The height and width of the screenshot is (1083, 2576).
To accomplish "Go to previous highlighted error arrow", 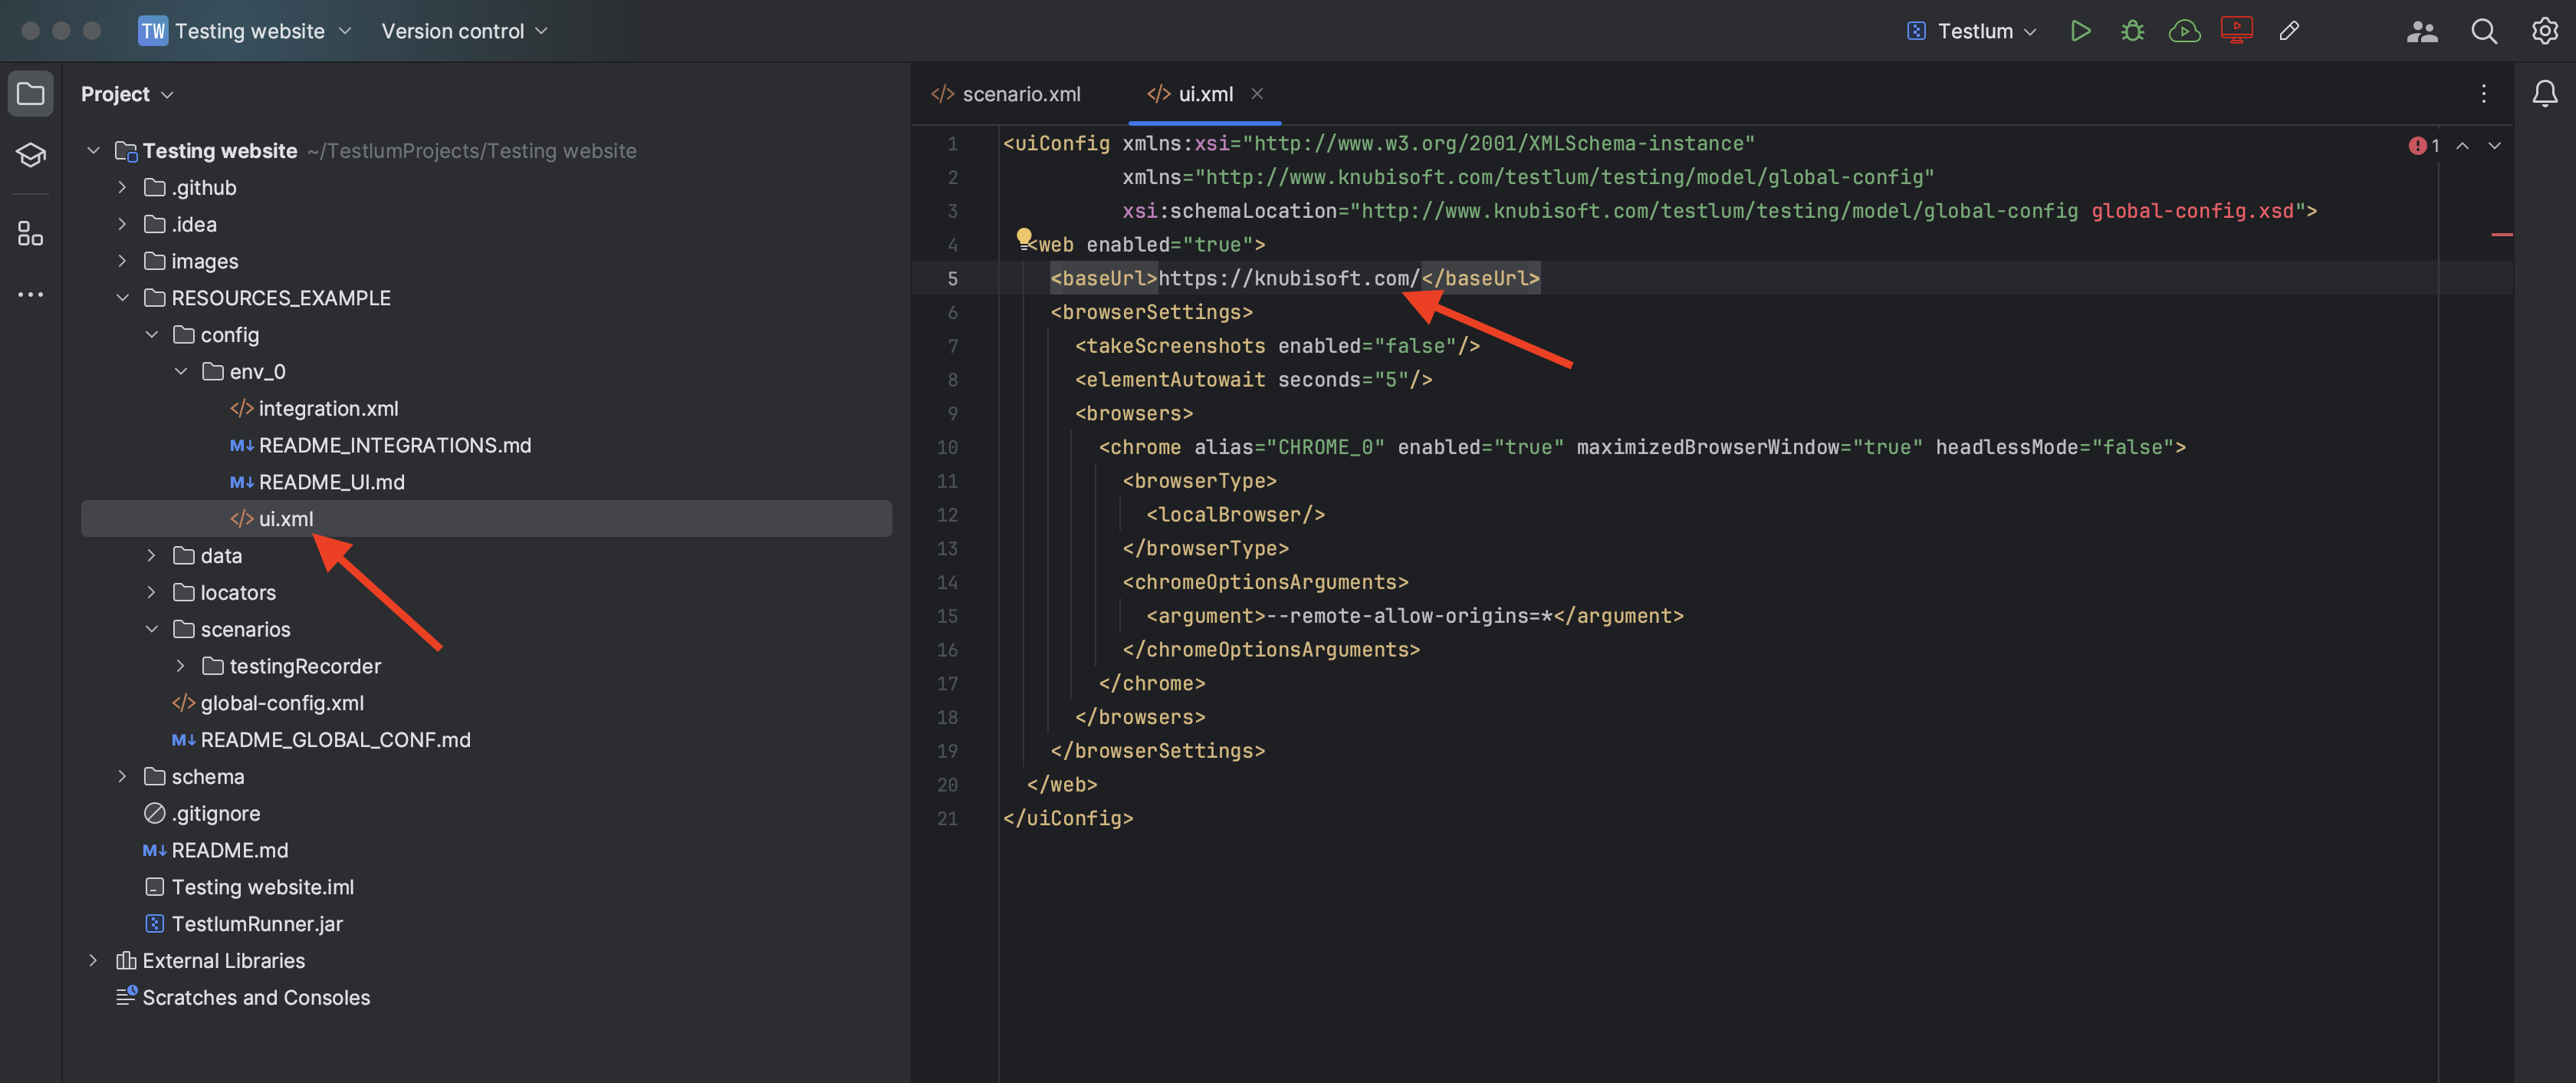I will pyautogui.click(x=2463, y=146).
